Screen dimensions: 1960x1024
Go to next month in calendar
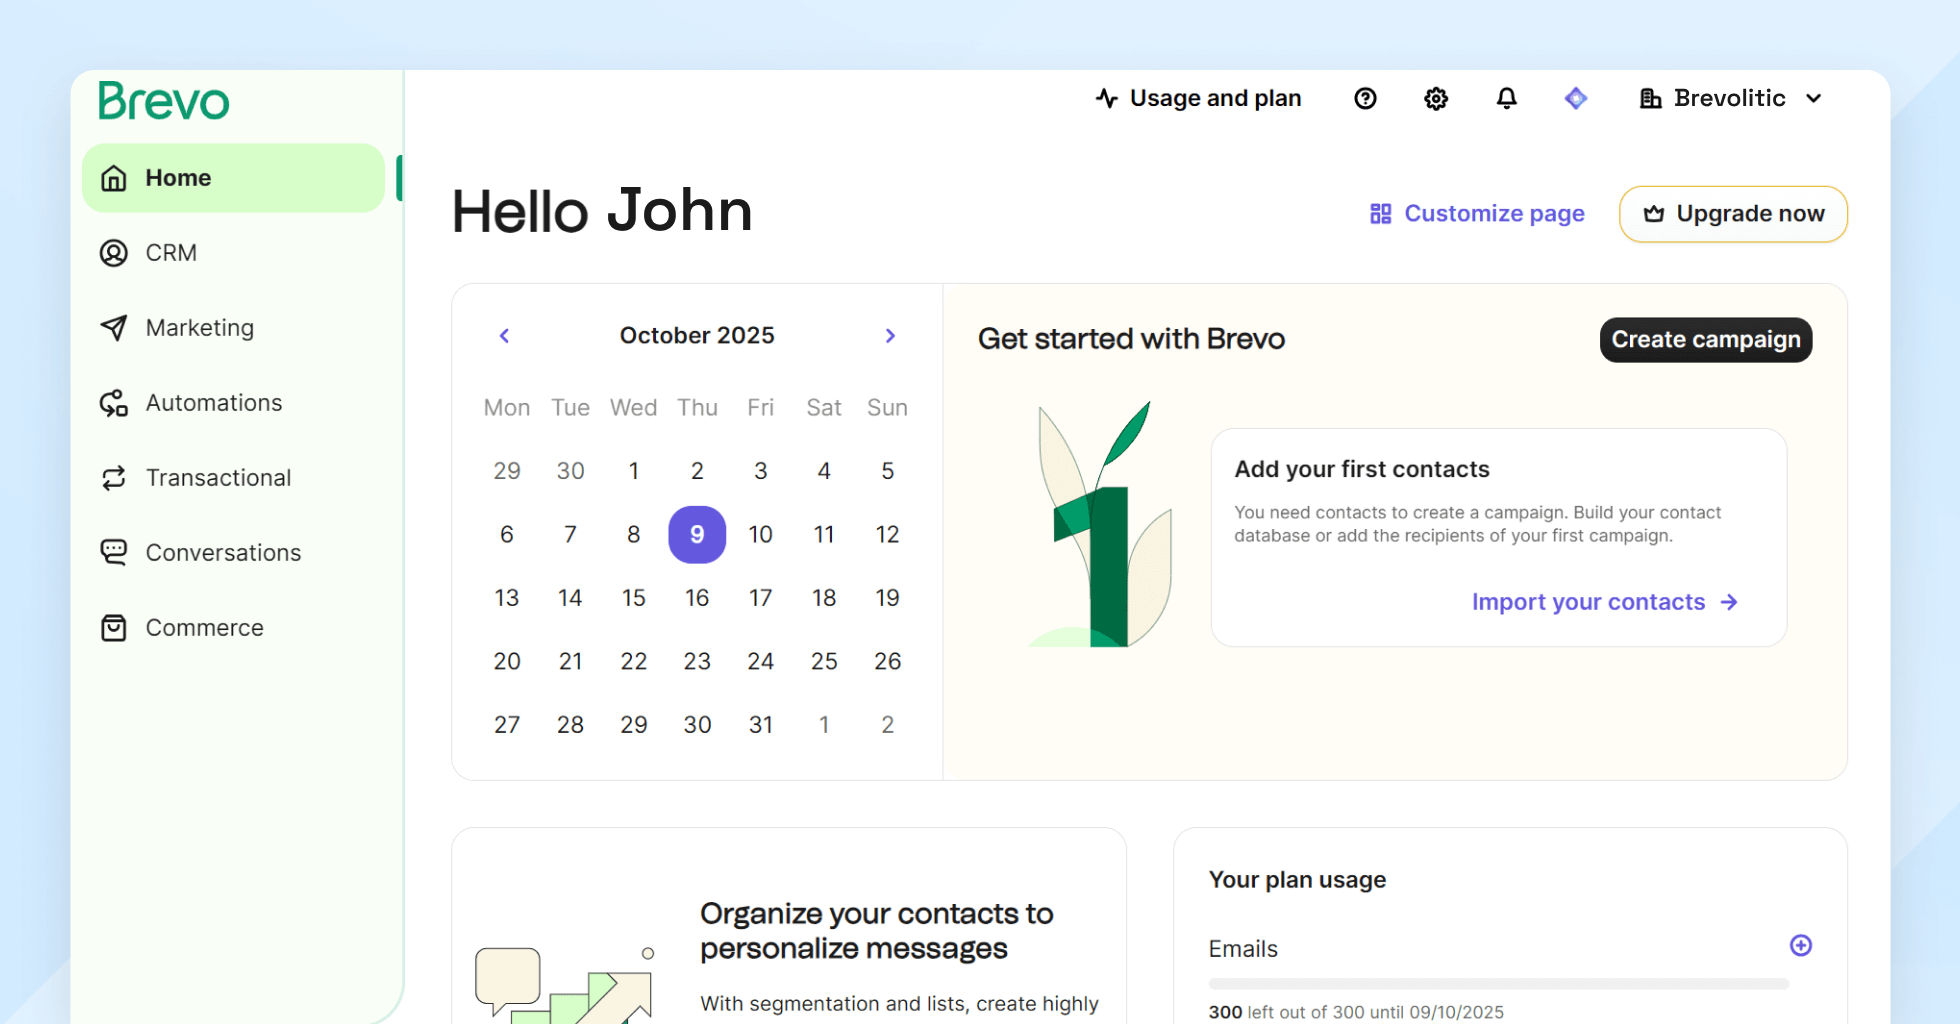tap(890, 336)
